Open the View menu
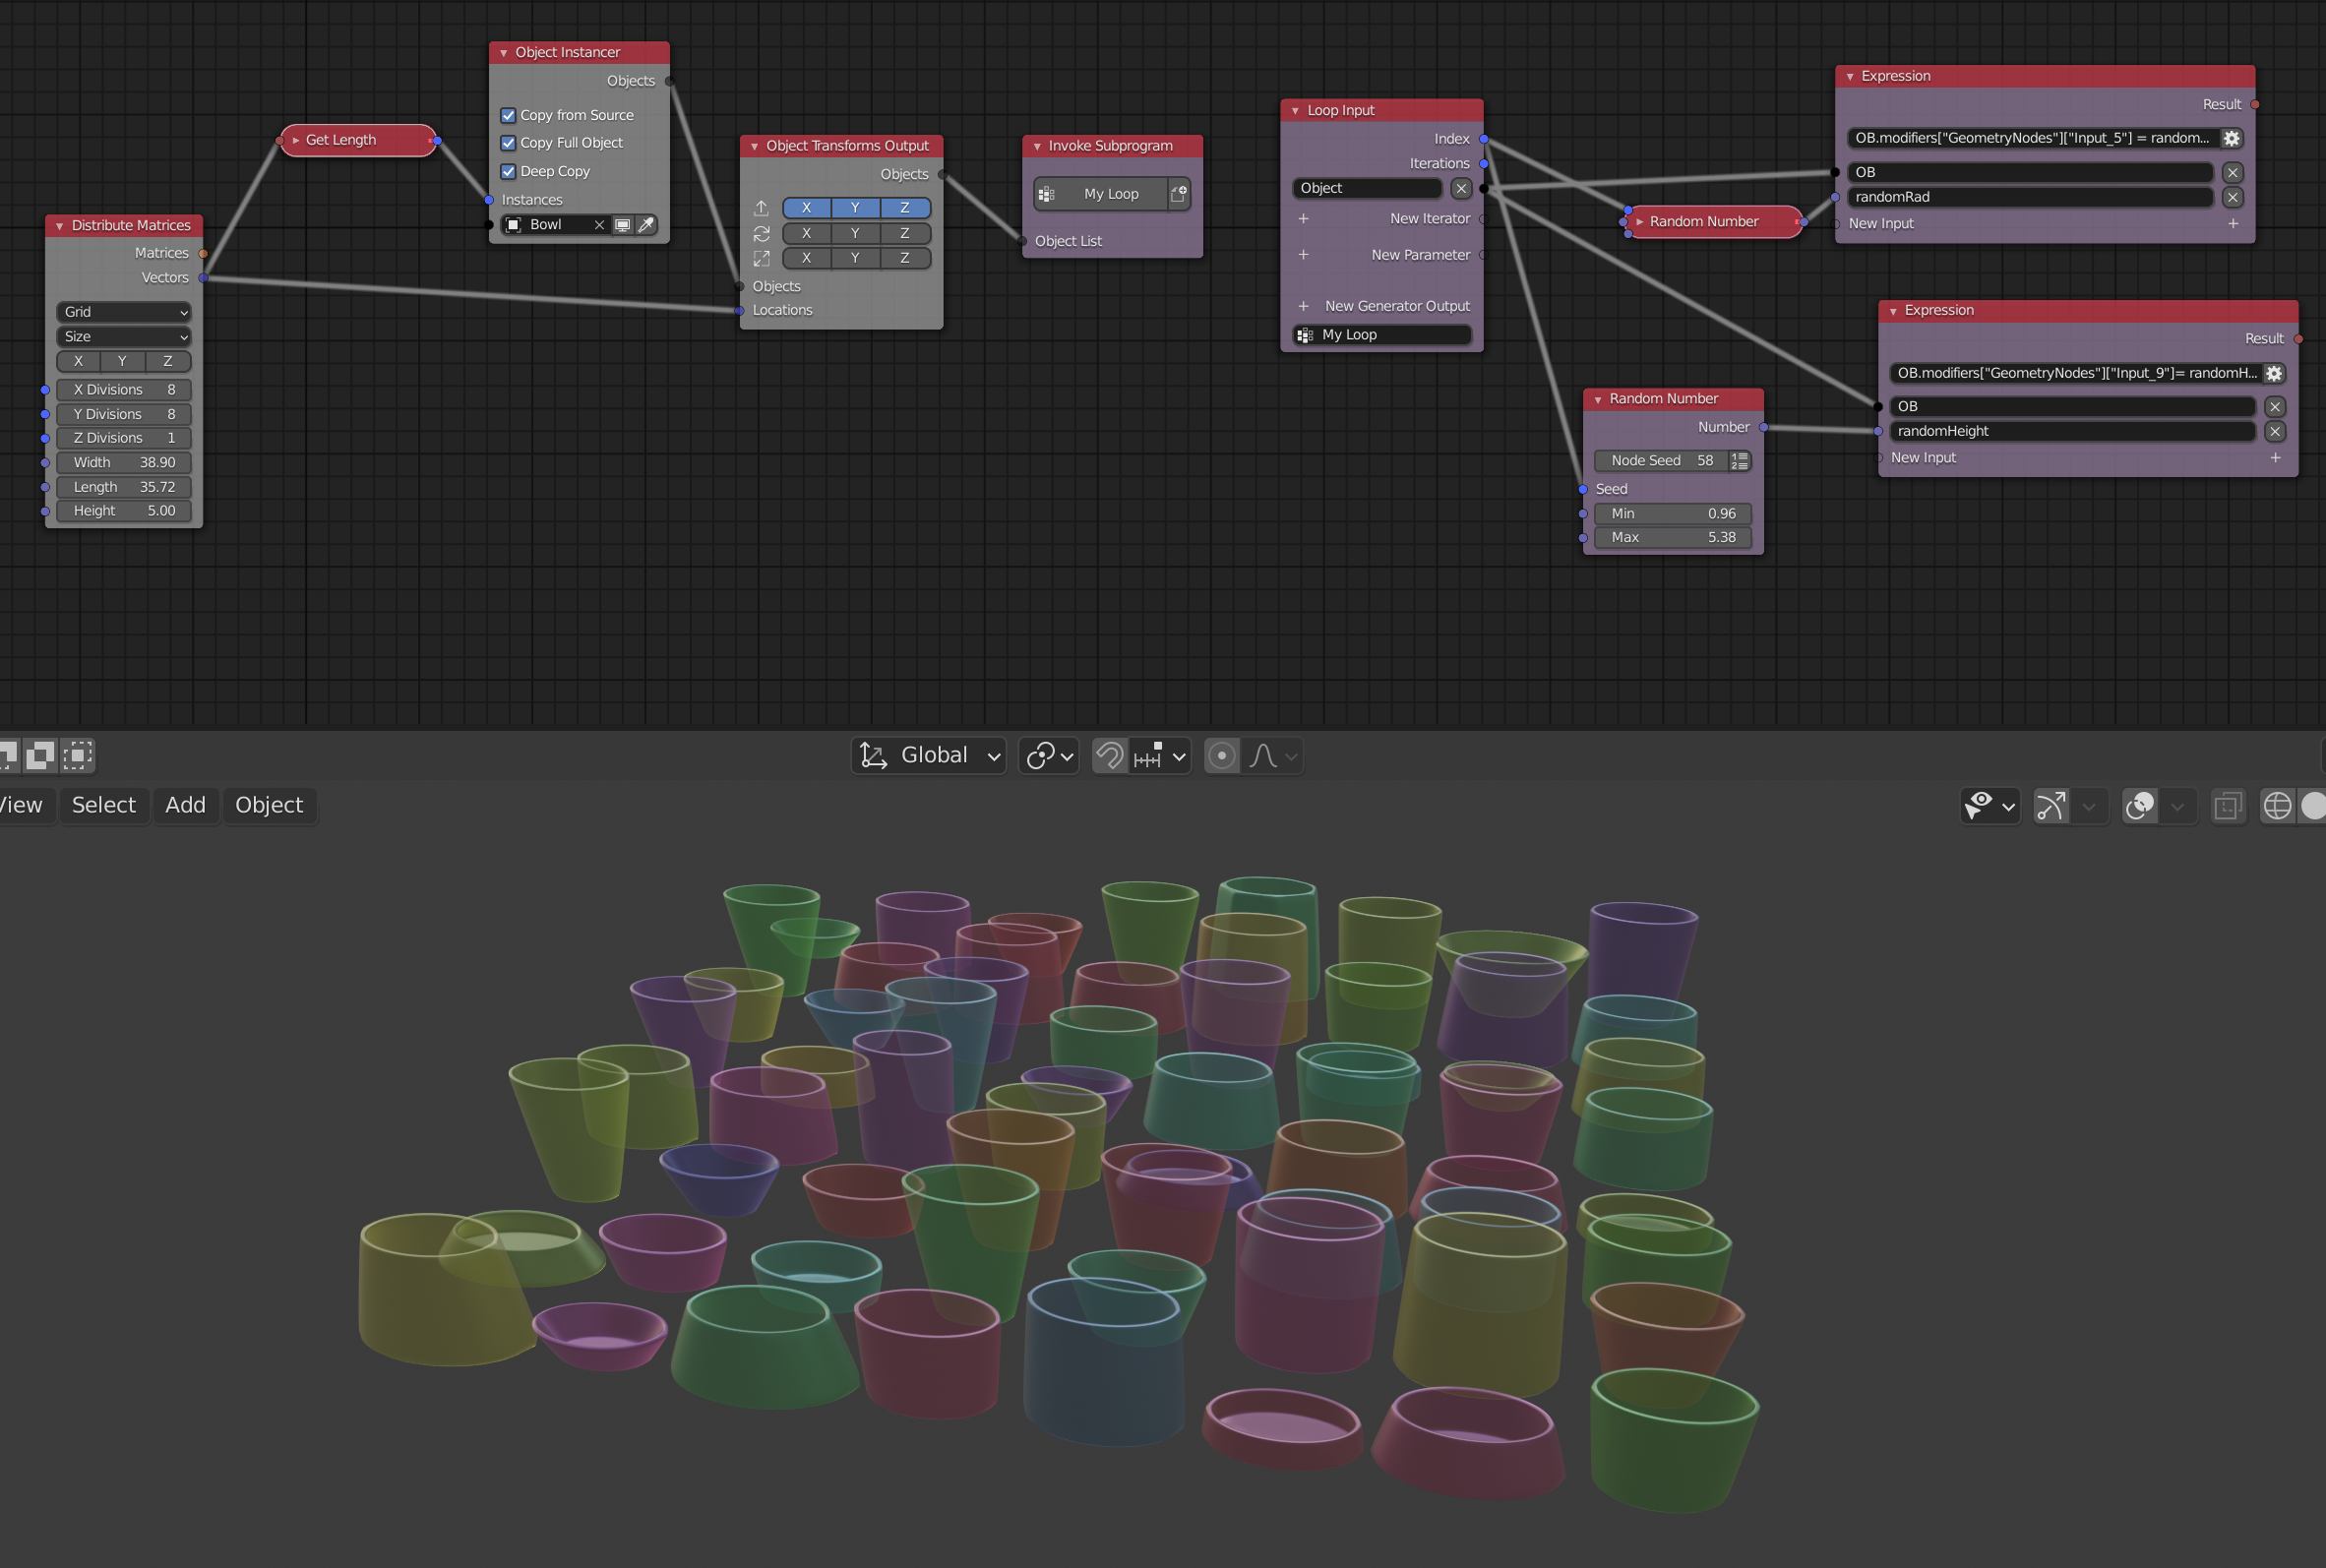Screen dimensions: 2326x1568 pyautogui.click(x=20, y=806)
